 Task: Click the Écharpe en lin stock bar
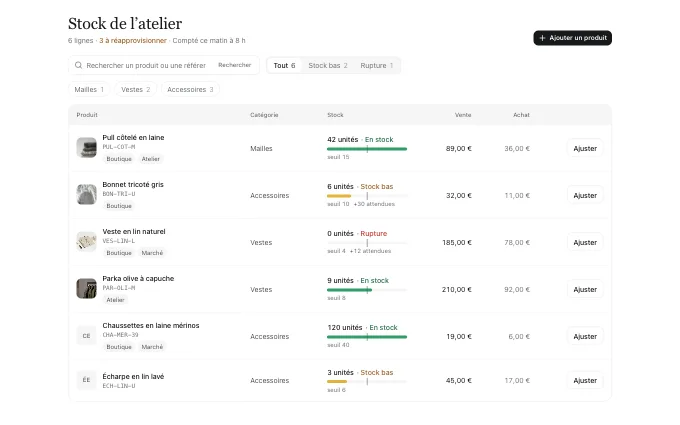[367, 382]
